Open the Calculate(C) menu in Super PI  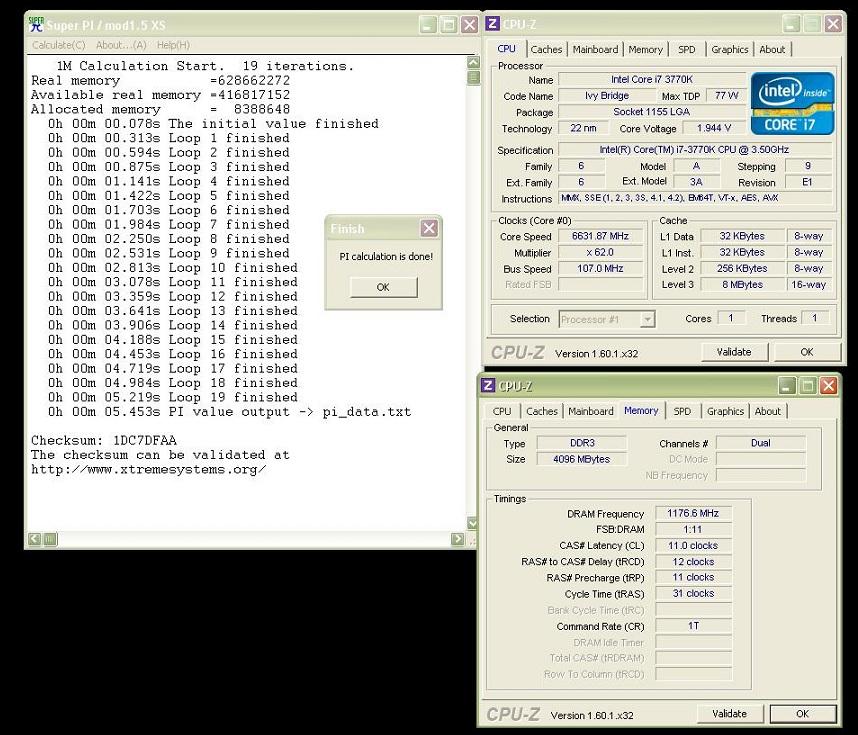(59, 45)
